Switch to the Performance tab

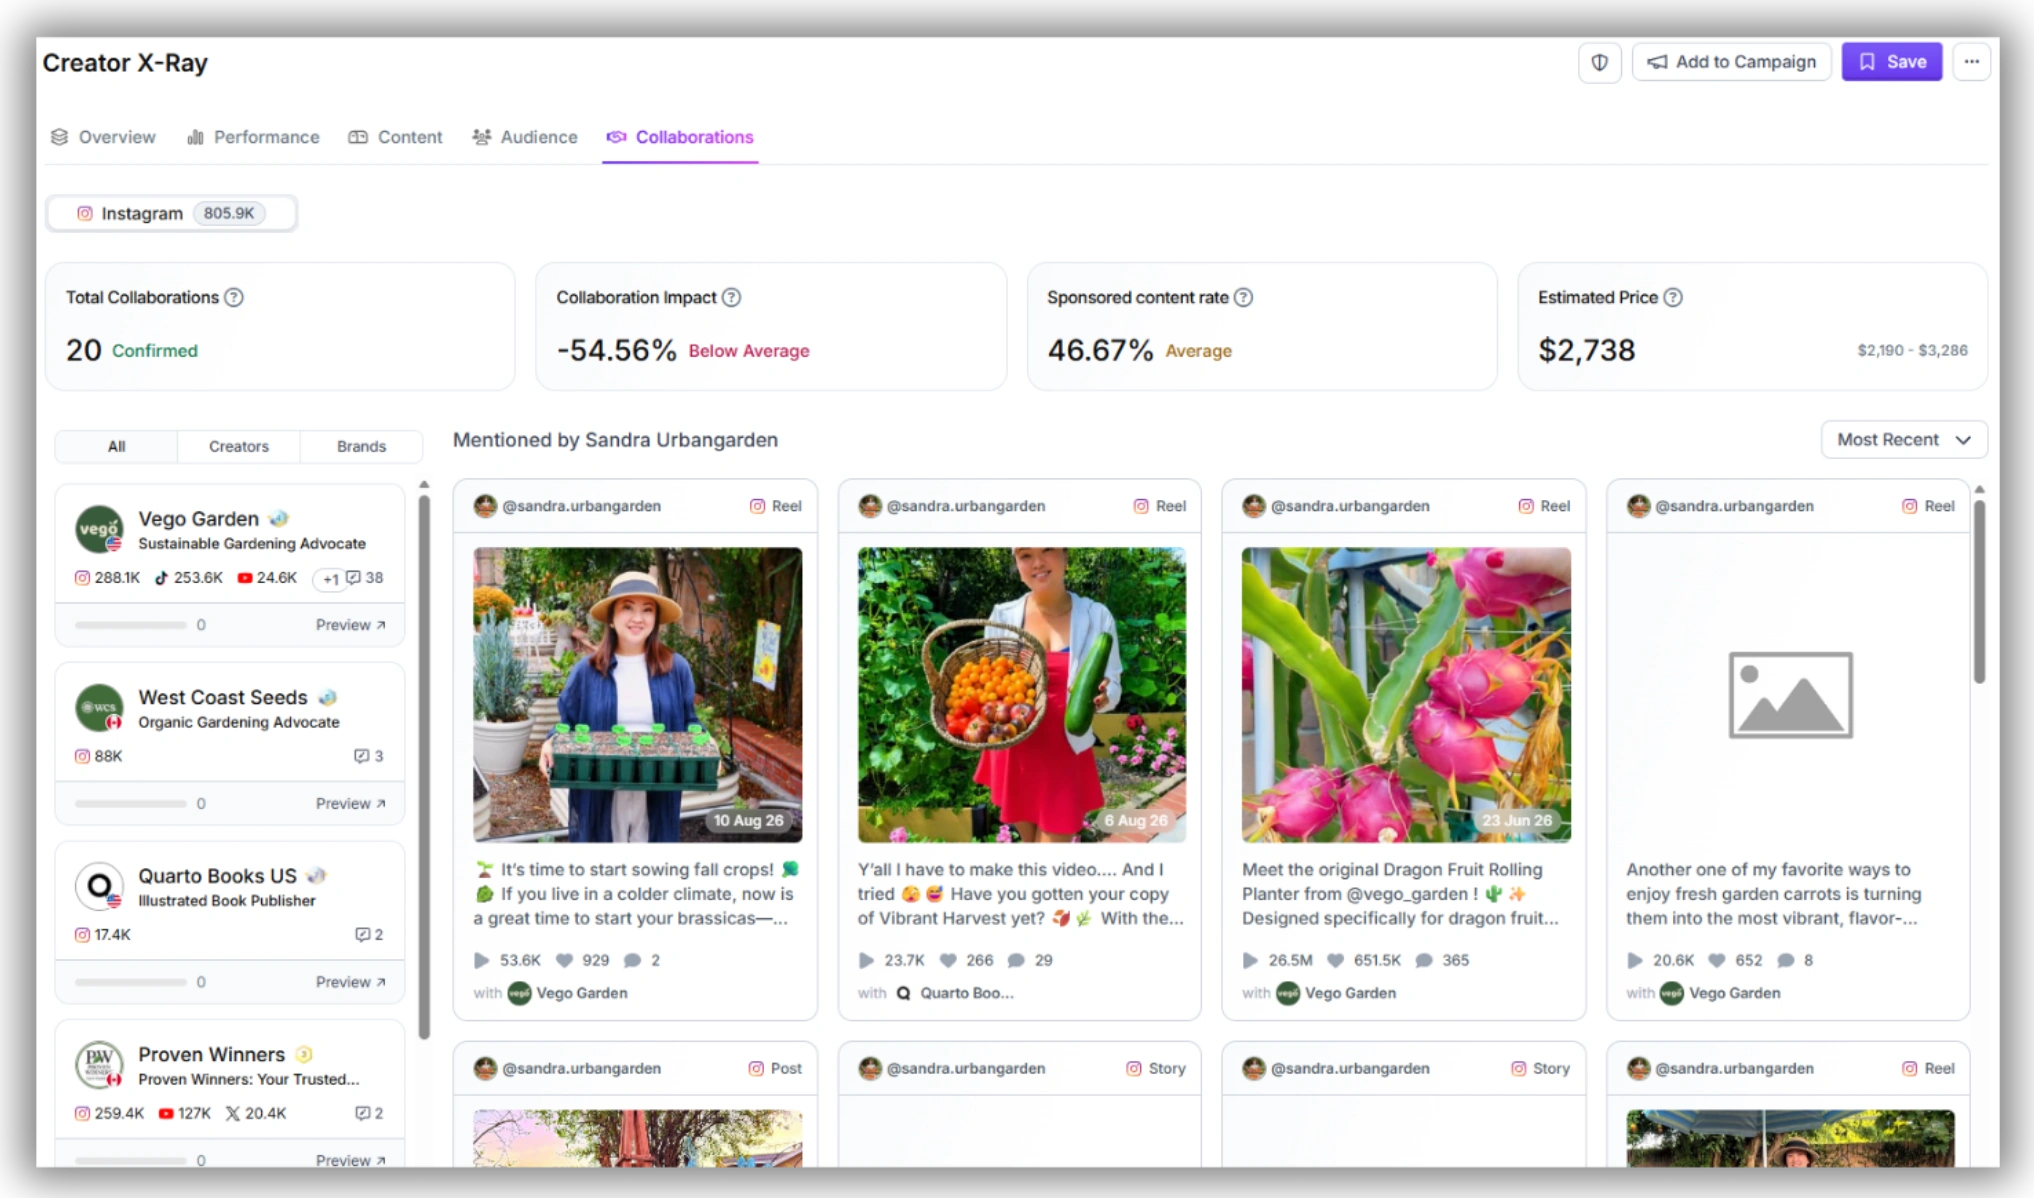point(254,137)
